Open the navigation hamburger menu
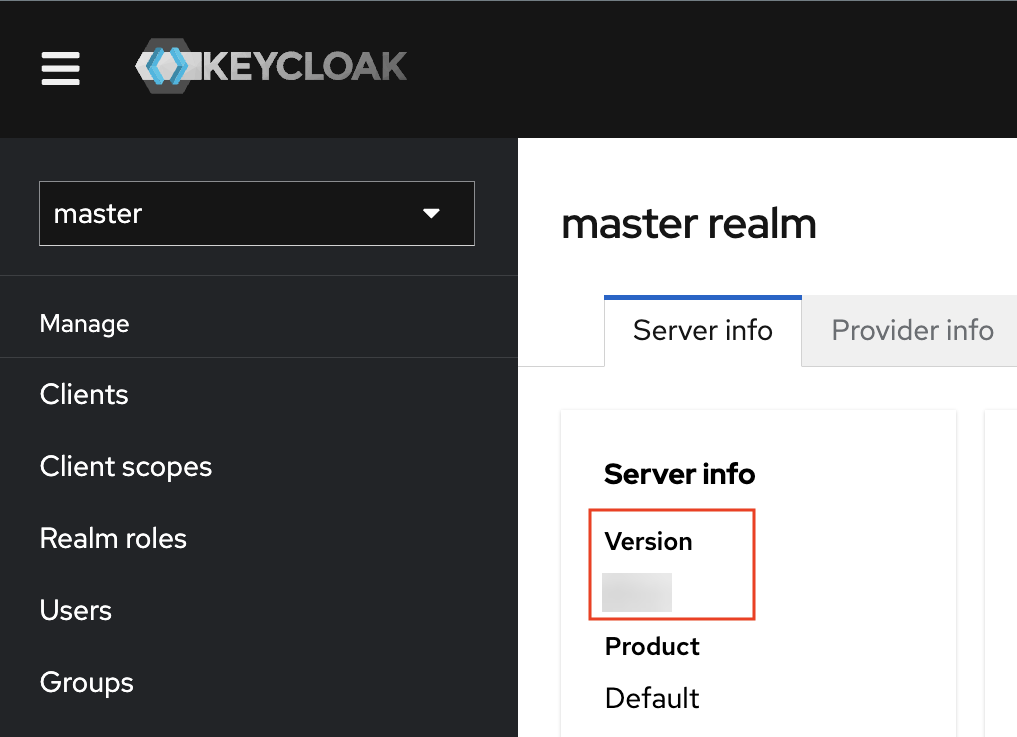 coord(60,69)
